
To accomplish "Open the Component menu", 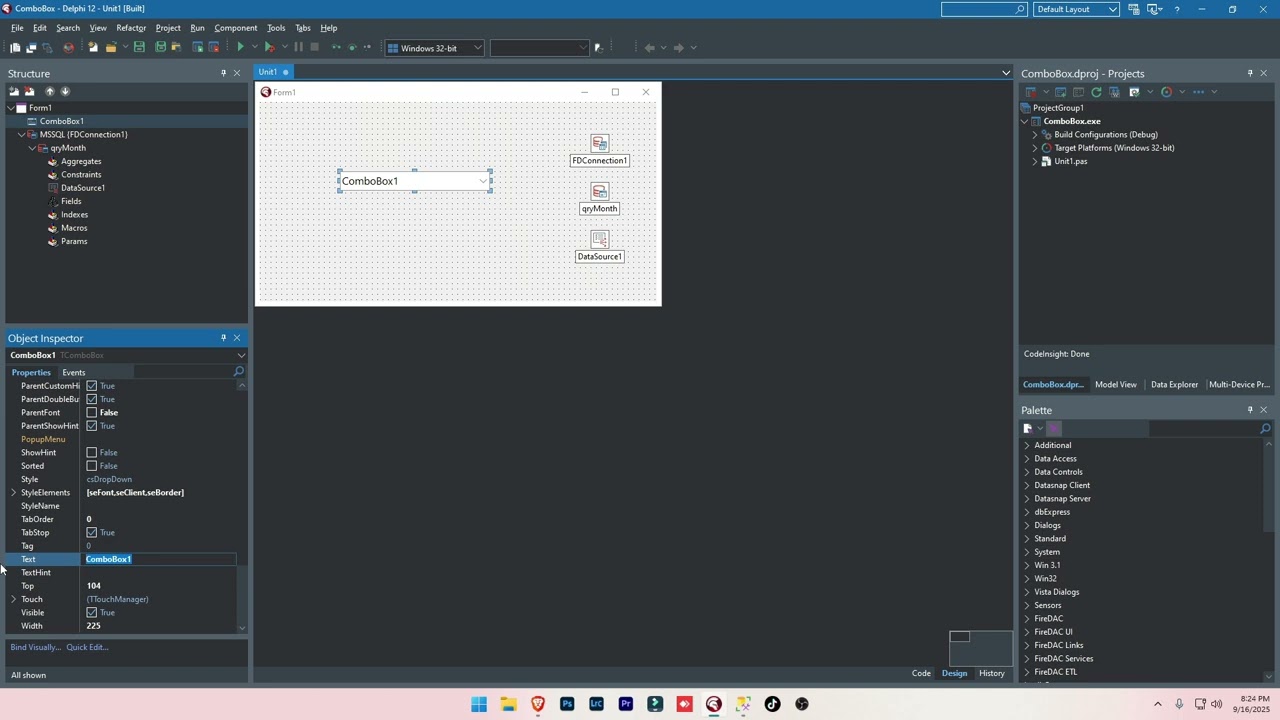I will click(235, 28).
